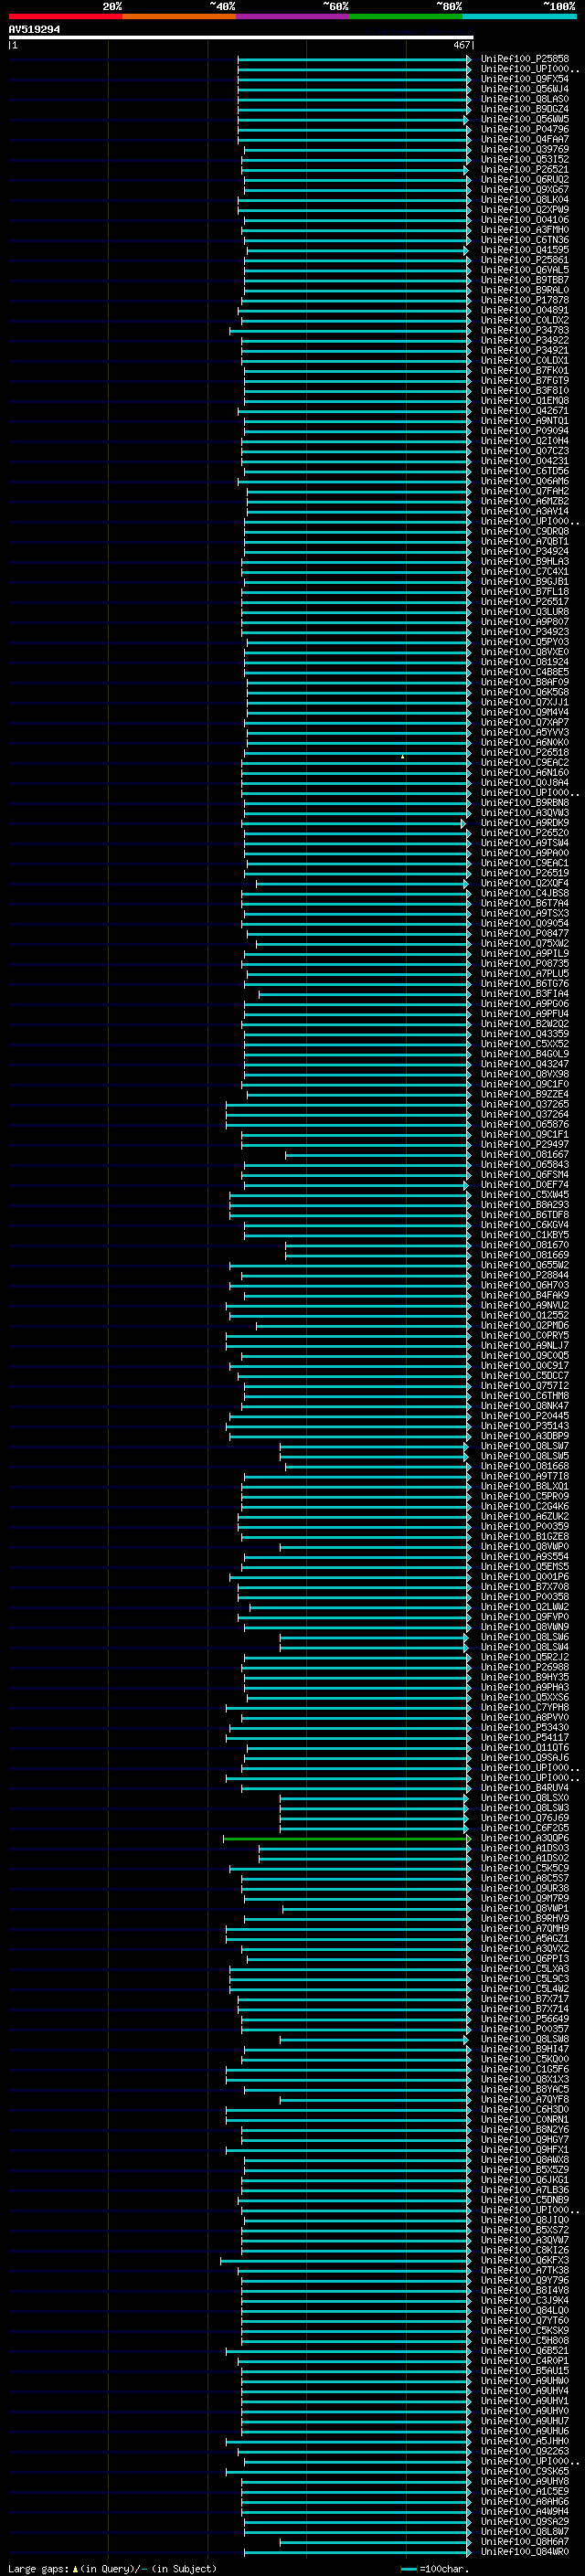Select the UniRef100_A1DS03 label
The width and height of the screenshot is (585, 2576).
click(x=524, y=1848)
